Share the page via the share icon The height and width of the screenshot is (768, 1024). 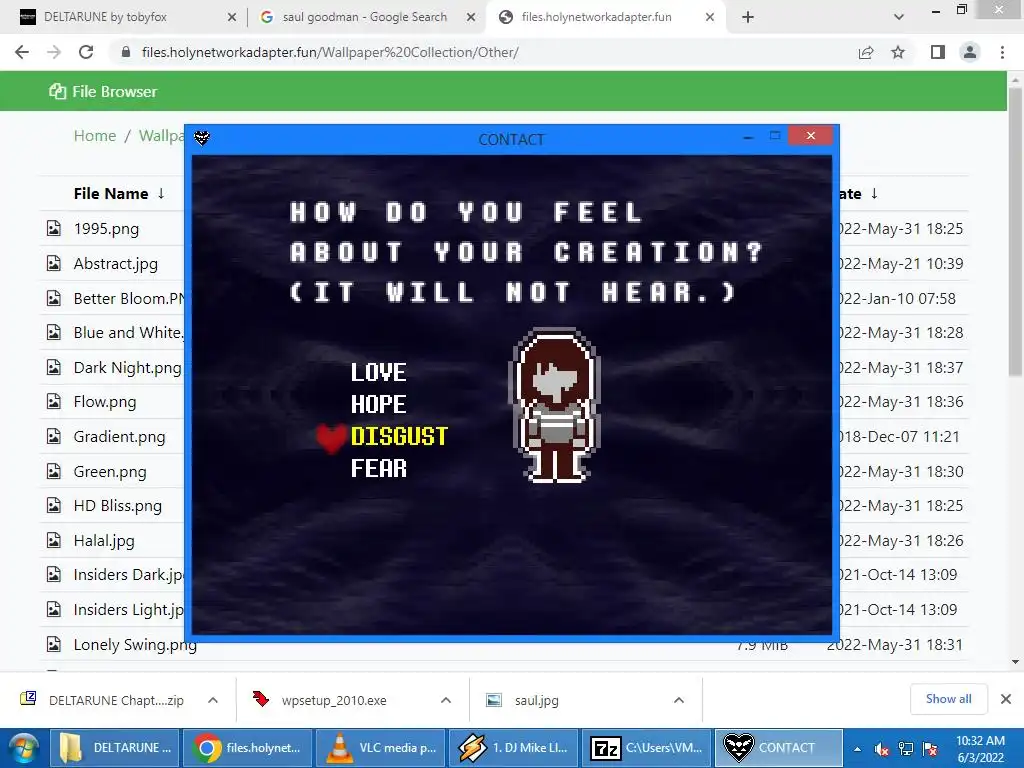tap(866, 52)
